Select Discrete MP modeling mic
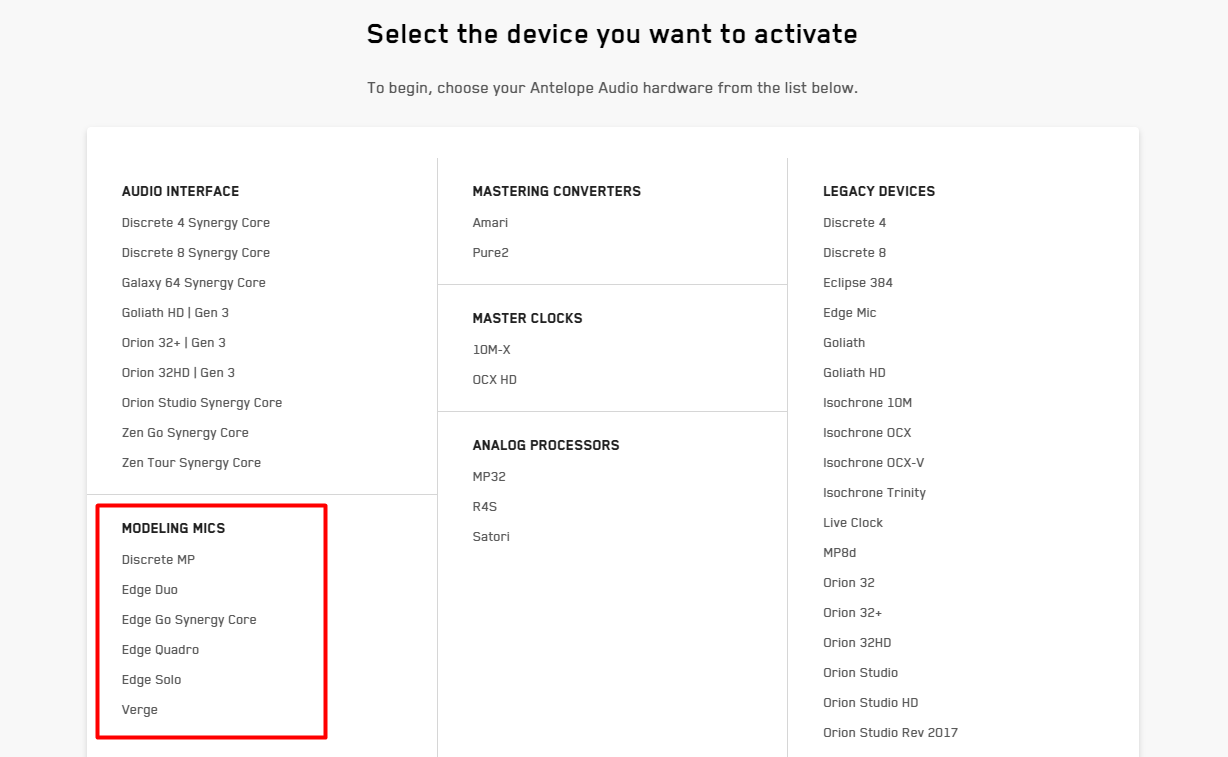The width and height of the screenshot is (1228, 757). coord(158,560)
